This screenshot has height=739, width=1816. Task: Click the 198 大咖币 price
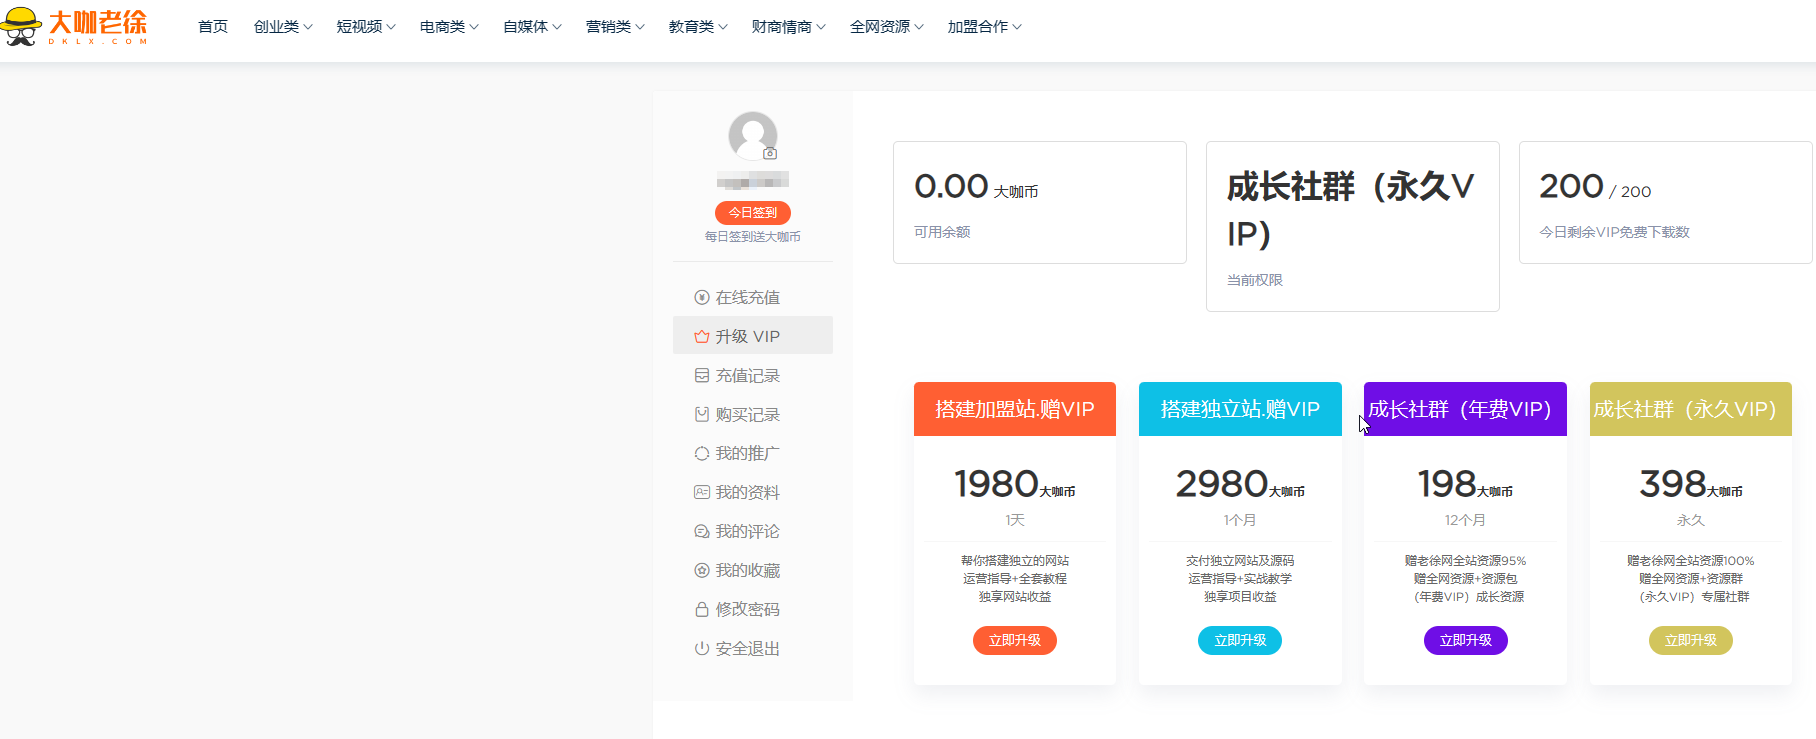point(1465,484)
